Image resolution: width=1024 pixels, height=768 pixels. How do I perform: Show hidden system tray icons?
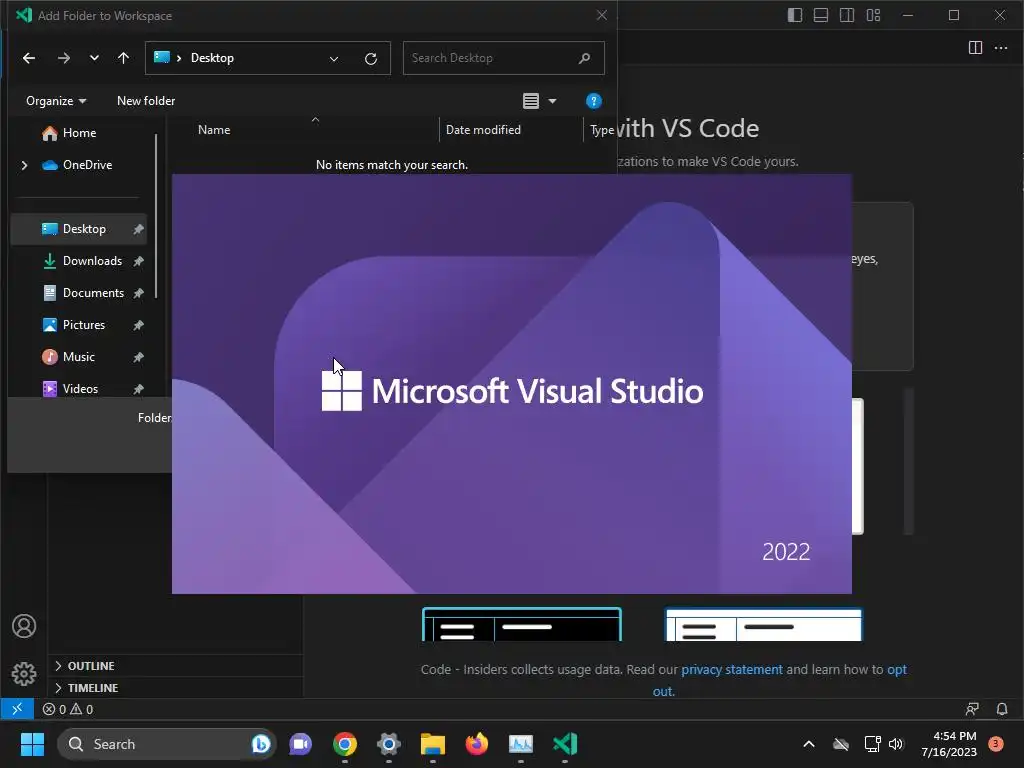808,744
